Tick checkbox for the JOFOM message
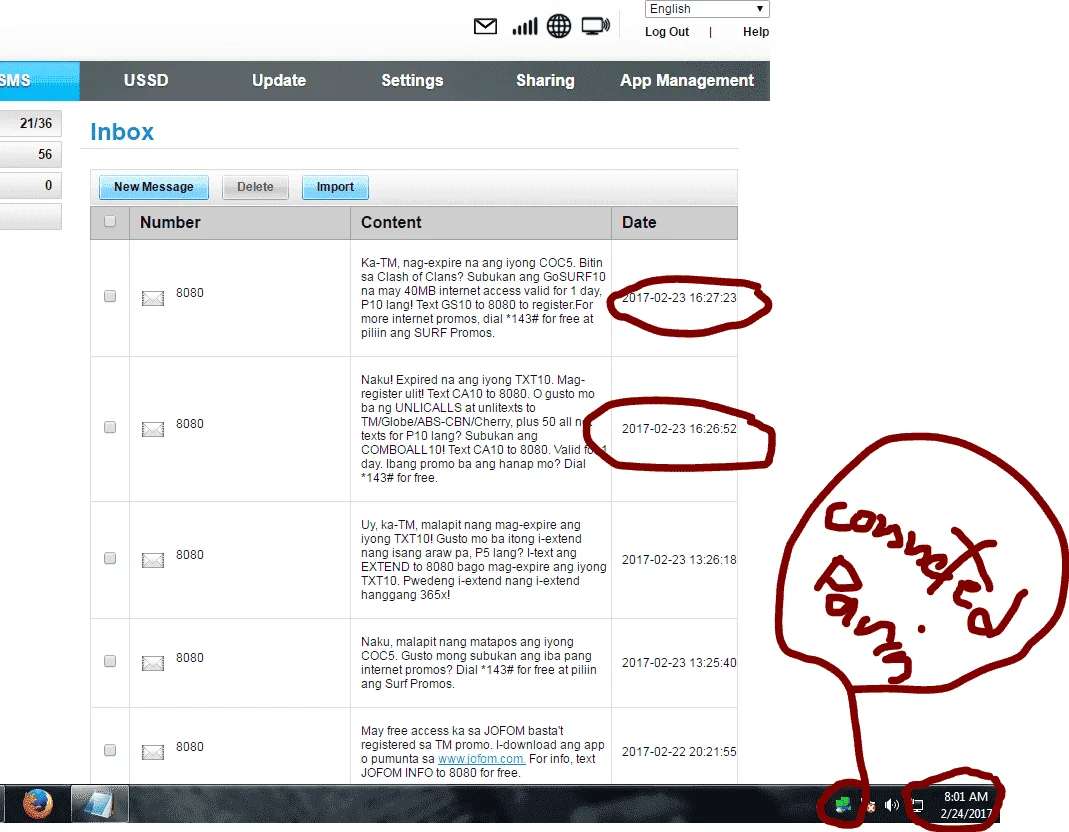 [110, 749]
